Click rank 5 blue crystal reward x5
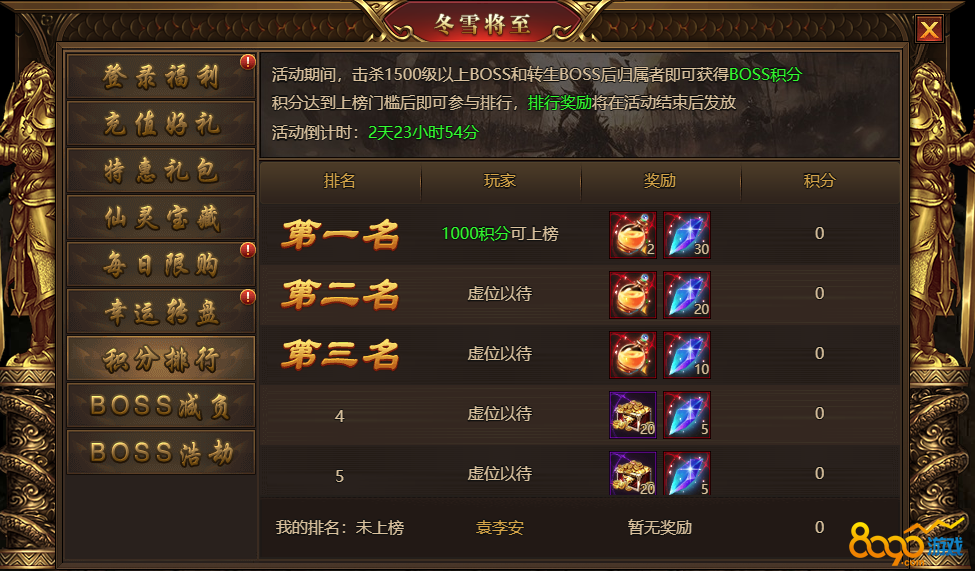The width and height of the screenshot is (975, 571). pyautogui.click(x=686, y=473)
